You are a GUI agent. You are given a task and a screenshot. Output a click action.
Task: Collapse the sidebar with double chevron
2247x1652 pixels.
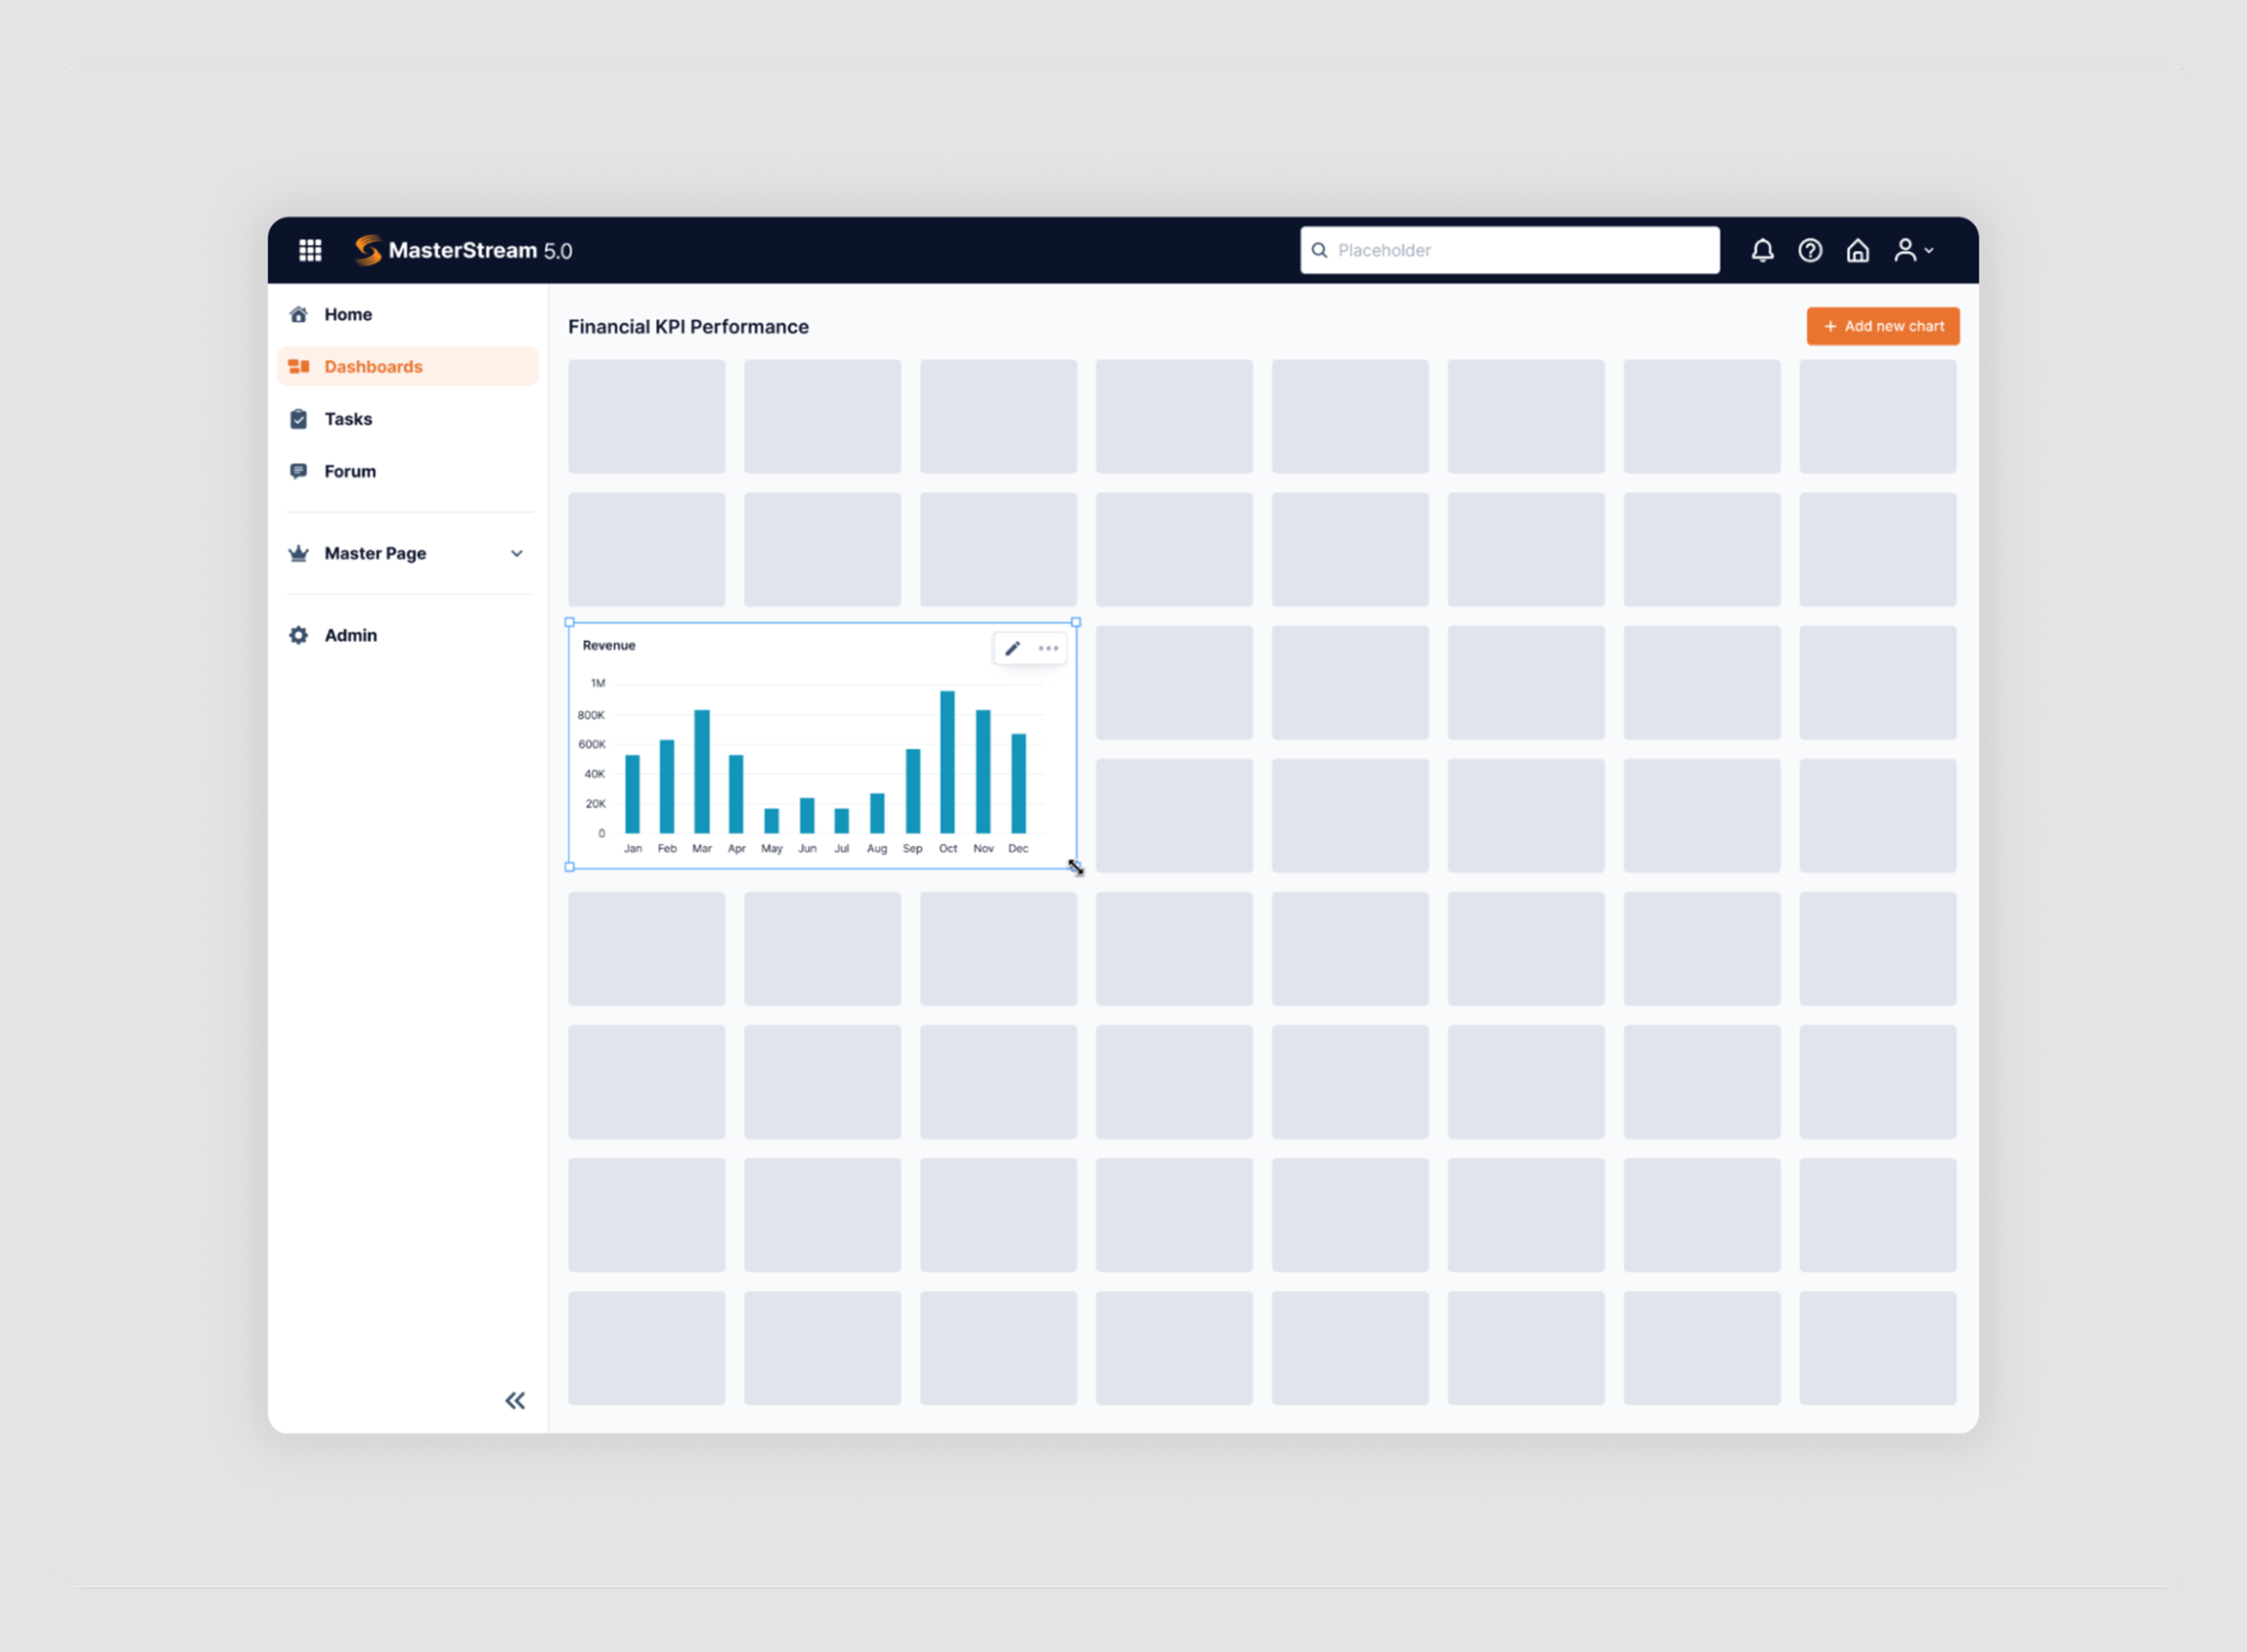pos(515,1400)
